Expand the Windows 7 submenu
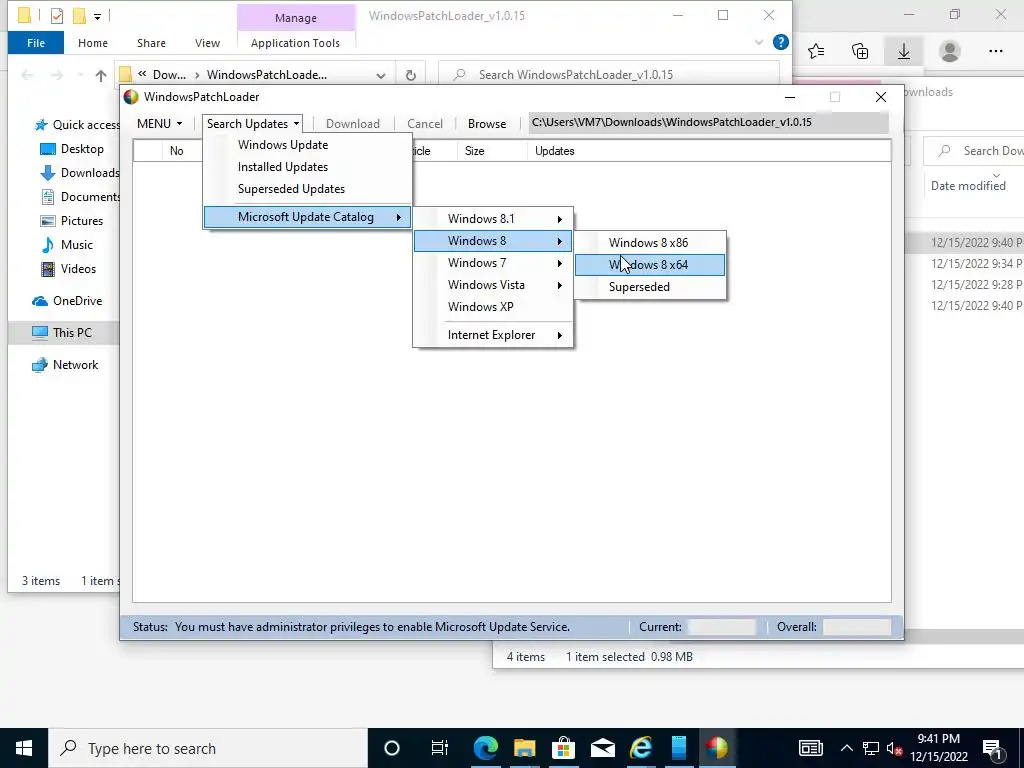 tap(493, 263)
